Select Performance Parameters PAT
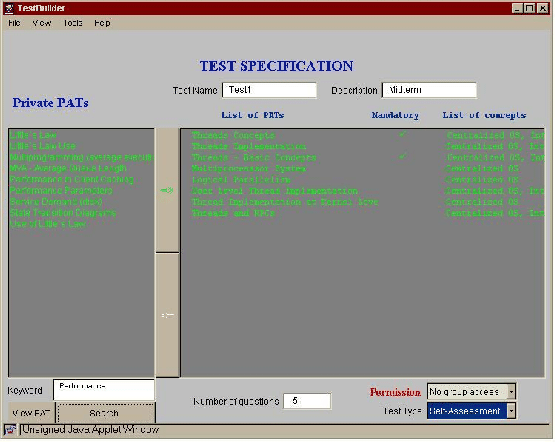 click(x=61, y=190)
